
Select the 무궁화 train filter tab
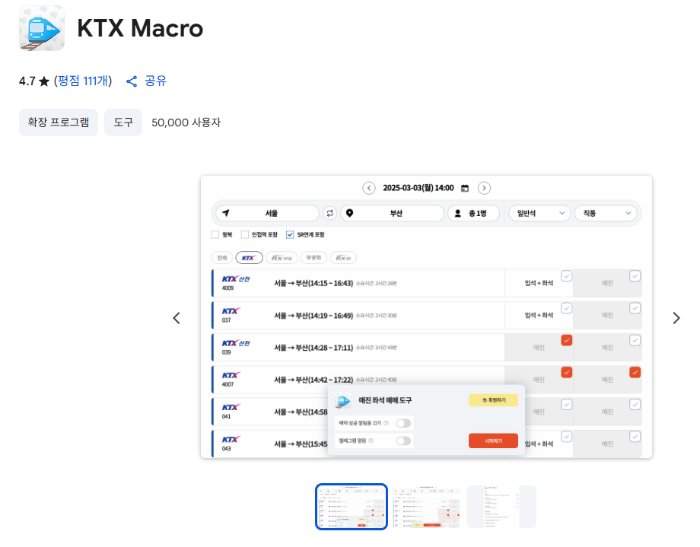tap(314, 258)
